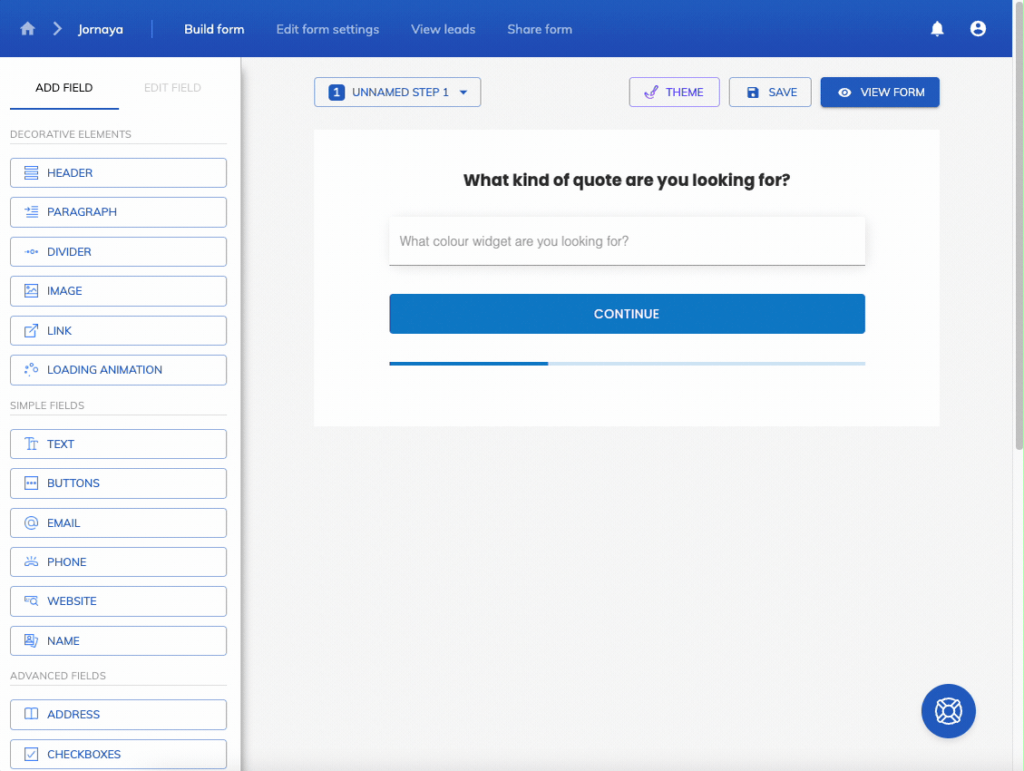Click the Link field icon
Image resolution: width=1024 pixels, height=771 pixels.
pyautogui.click(x=31, y=331)
